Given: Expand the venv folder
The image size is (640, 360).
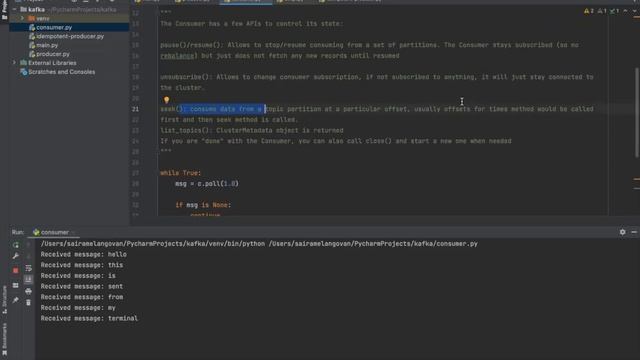Looking at the screenshot, I should (x=22, y=18).
